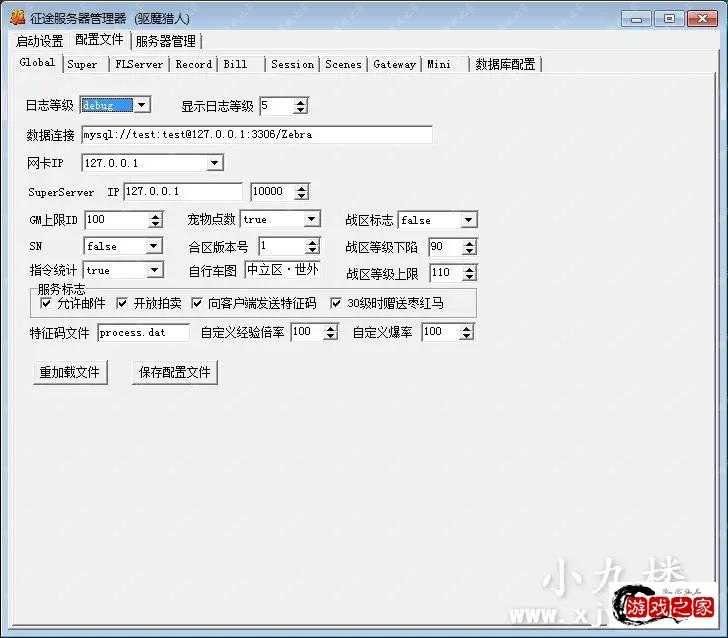Open the 数据库配置 tab
728x638 pixels.
coord(505,64)
